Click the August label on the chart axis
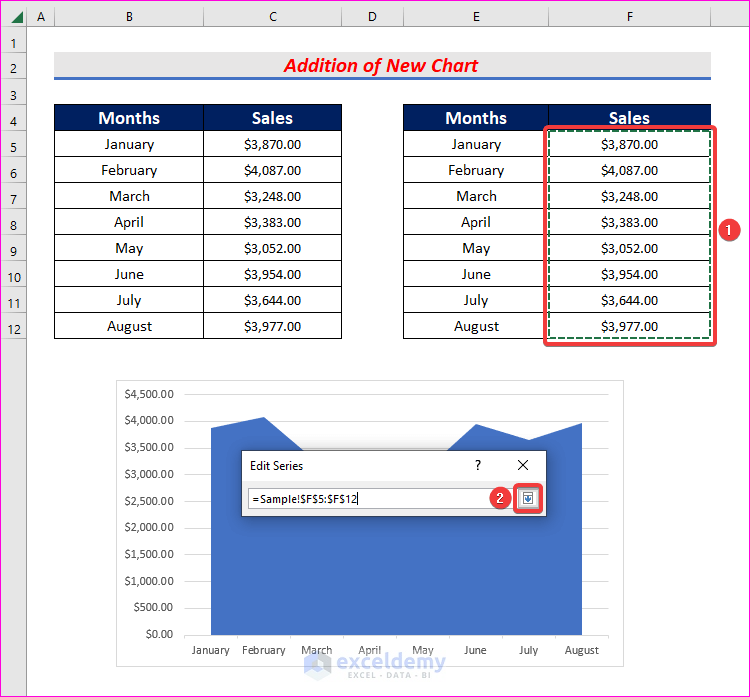750x697 pixels. pyautogui.click(x=582, y=650)
